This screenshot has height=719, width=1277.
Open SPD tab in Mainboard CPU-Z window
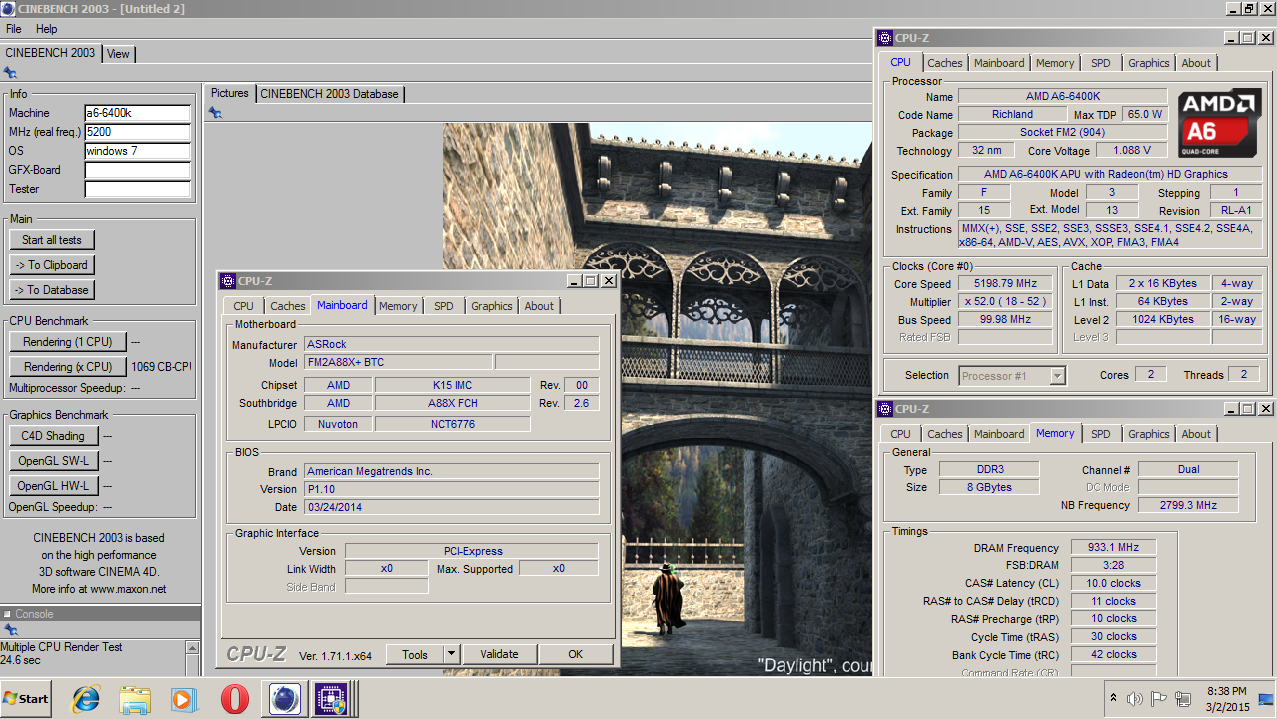tap(444, 306)
